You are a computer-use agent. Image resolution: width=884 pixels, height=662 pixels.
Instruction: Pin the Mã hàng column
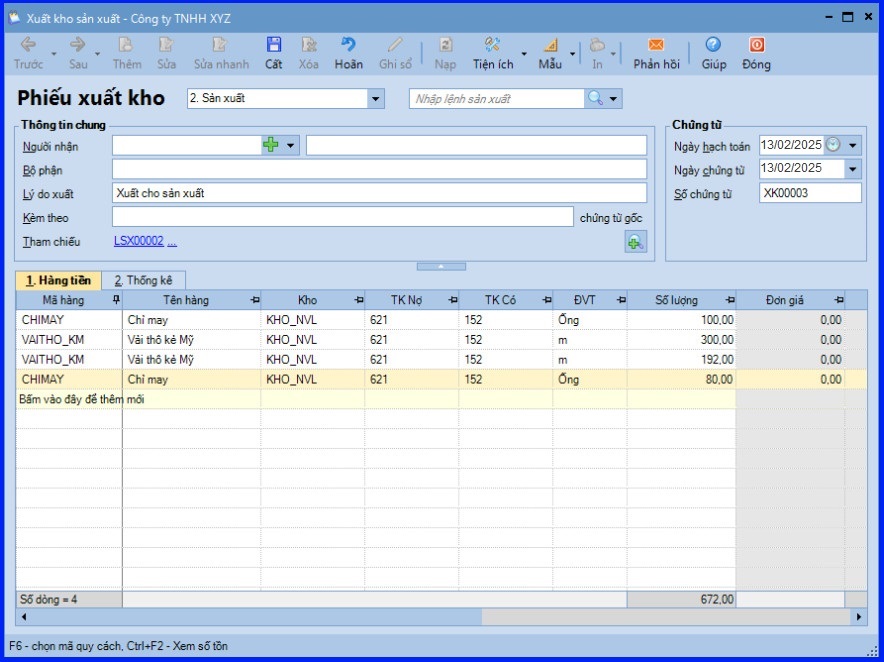tap(116, 300)
